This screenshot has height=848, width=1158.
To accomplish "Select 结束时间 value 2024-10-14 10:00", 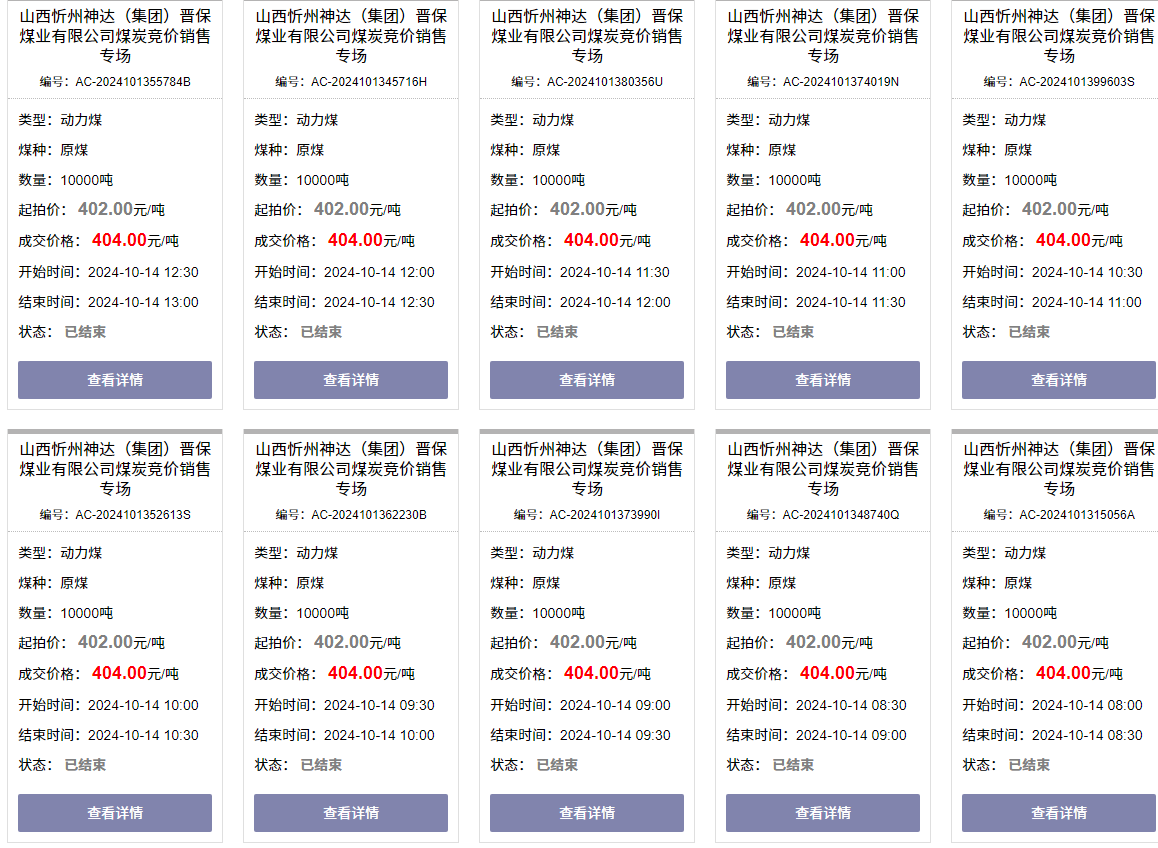I will pyautogui.click(x=379, y=735).
